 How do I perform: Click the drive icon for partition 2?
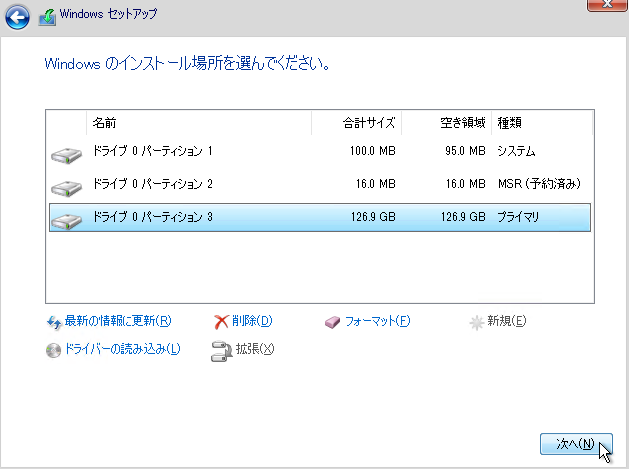[x=67, y=188]
